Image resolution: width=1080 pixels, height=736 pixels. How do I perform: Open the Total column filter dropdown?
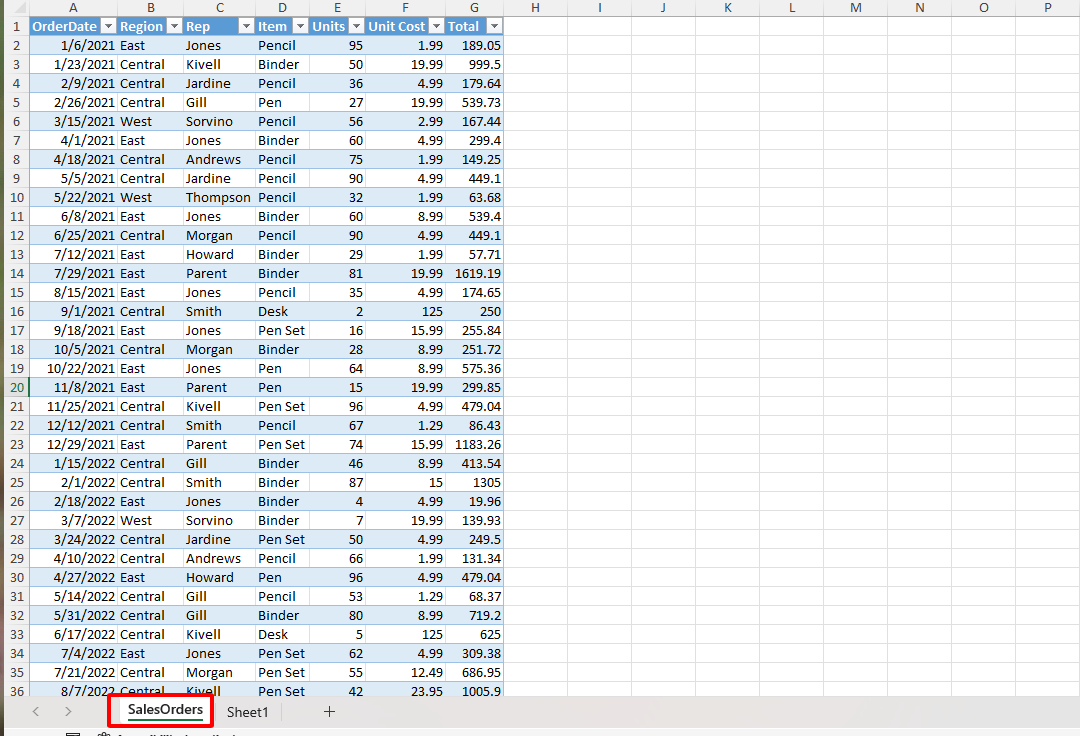pyautogui.click(x=495, y=26)
